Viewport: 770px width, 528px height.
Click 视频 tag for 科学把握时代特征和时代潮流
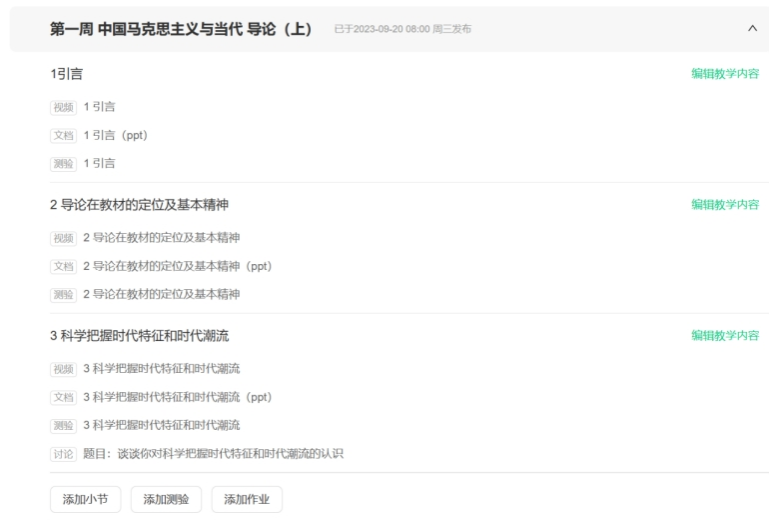click(63, 369)
